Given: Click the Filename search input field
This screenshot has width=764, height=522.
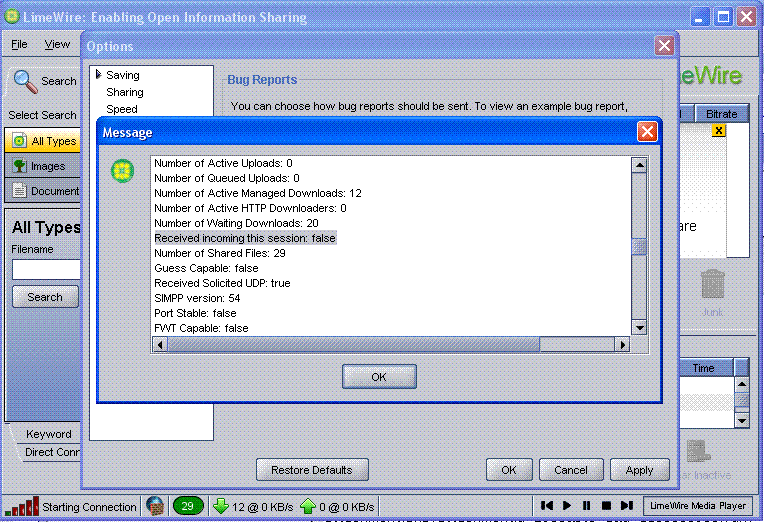Looking at the screenshot, I should (x=46, y=270).
